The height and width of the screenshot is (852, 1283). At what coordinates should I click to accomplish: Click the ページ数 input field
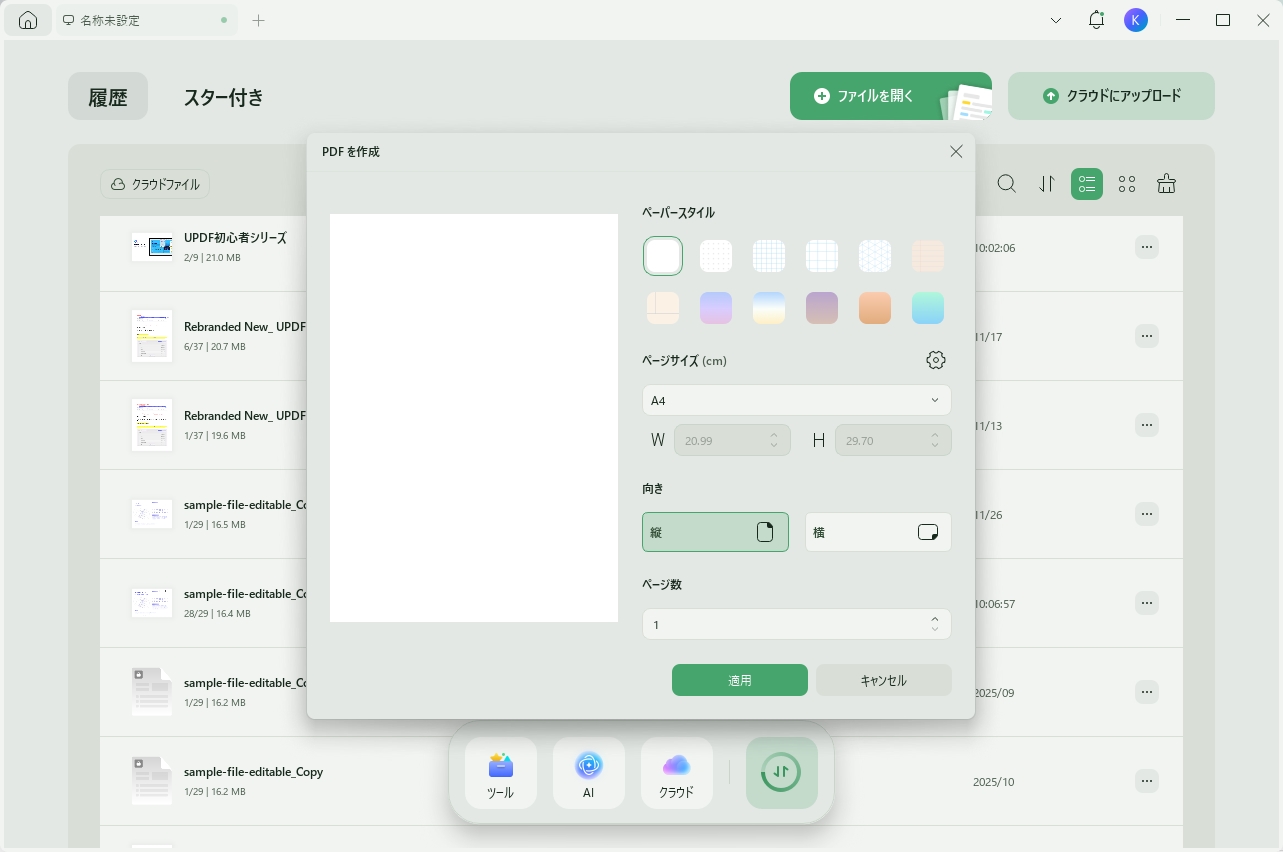tap(796, 624)
